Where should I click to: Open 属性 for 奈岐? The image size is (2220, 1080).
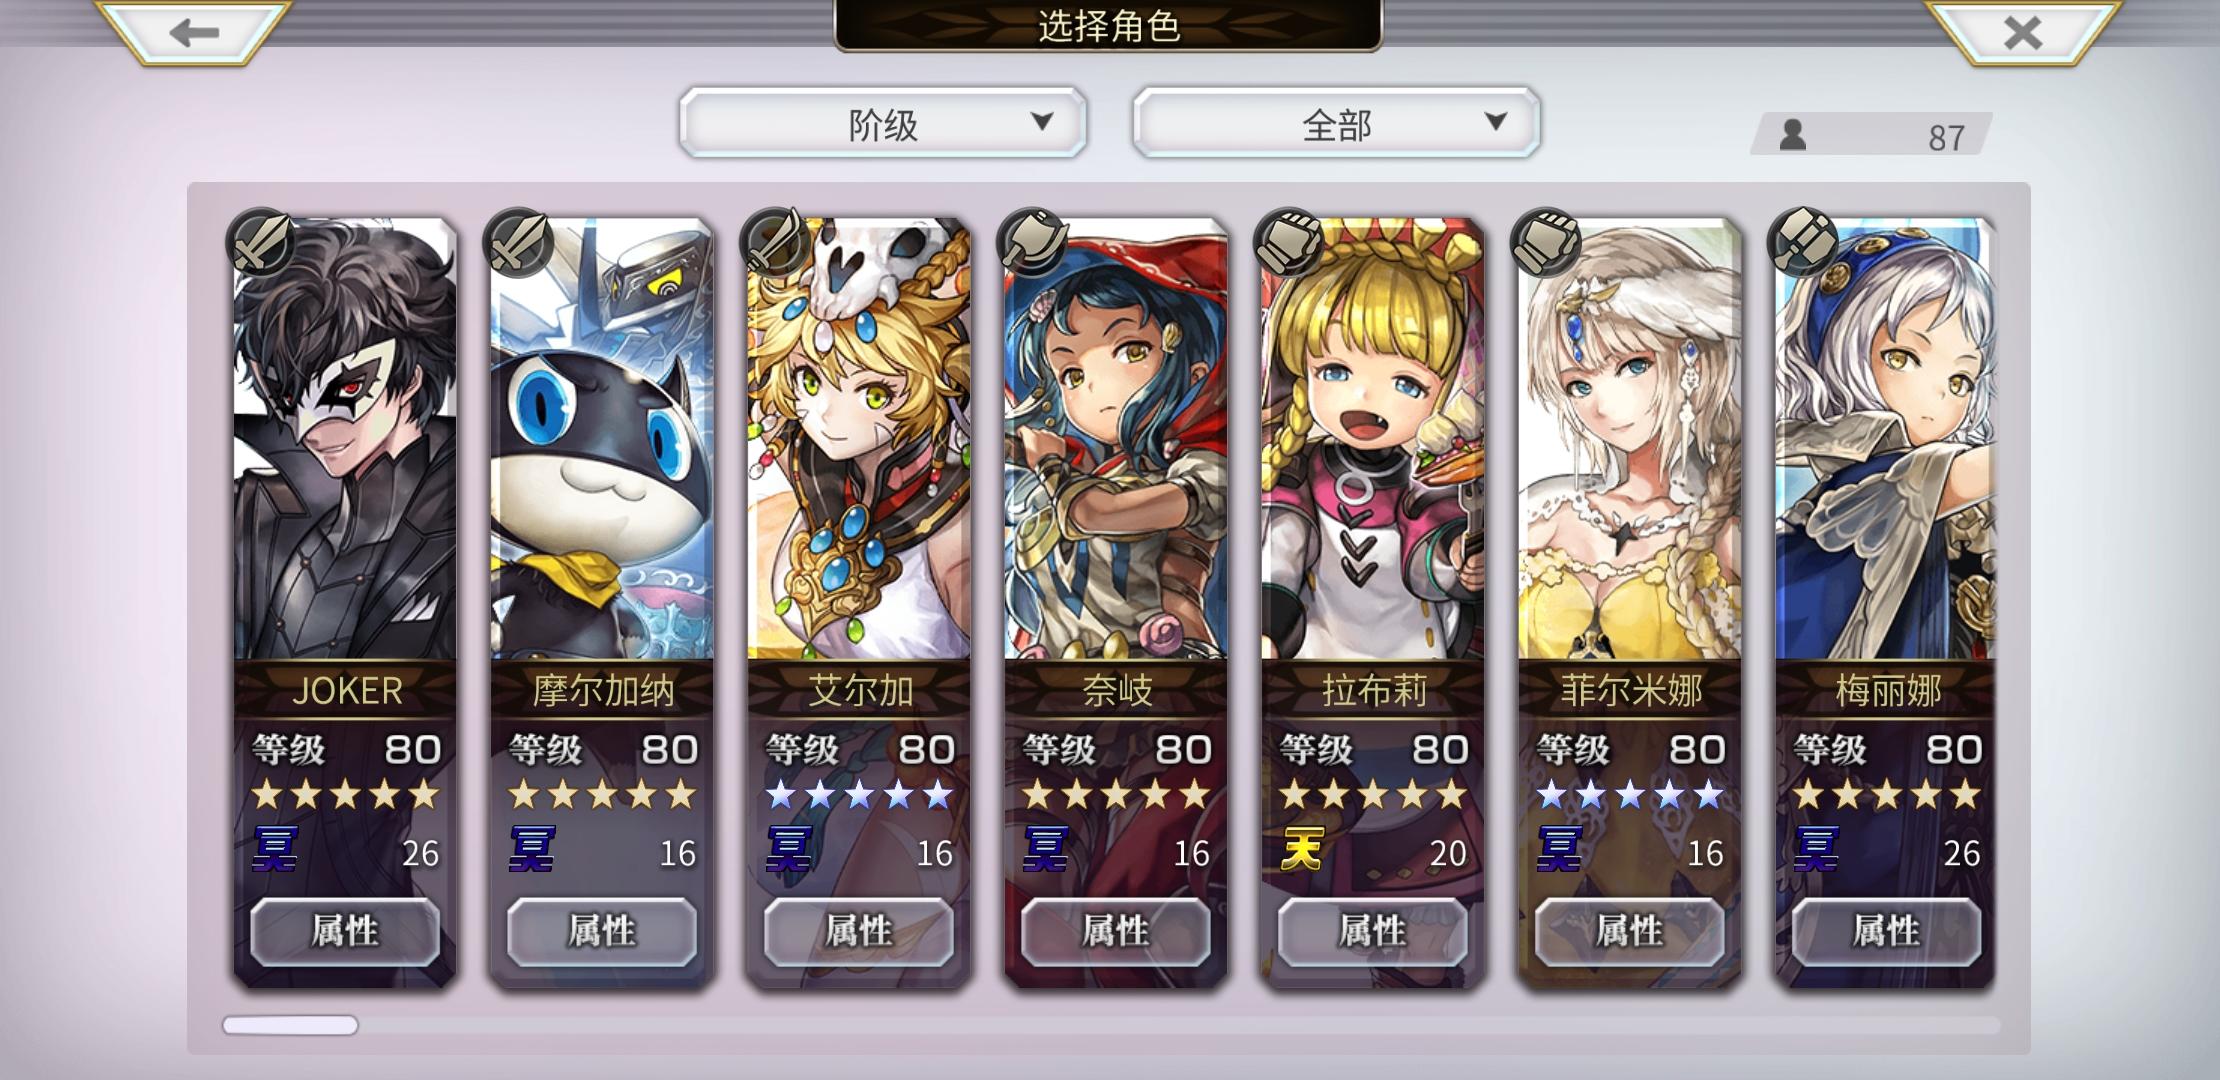click(x=1116, y=932)
